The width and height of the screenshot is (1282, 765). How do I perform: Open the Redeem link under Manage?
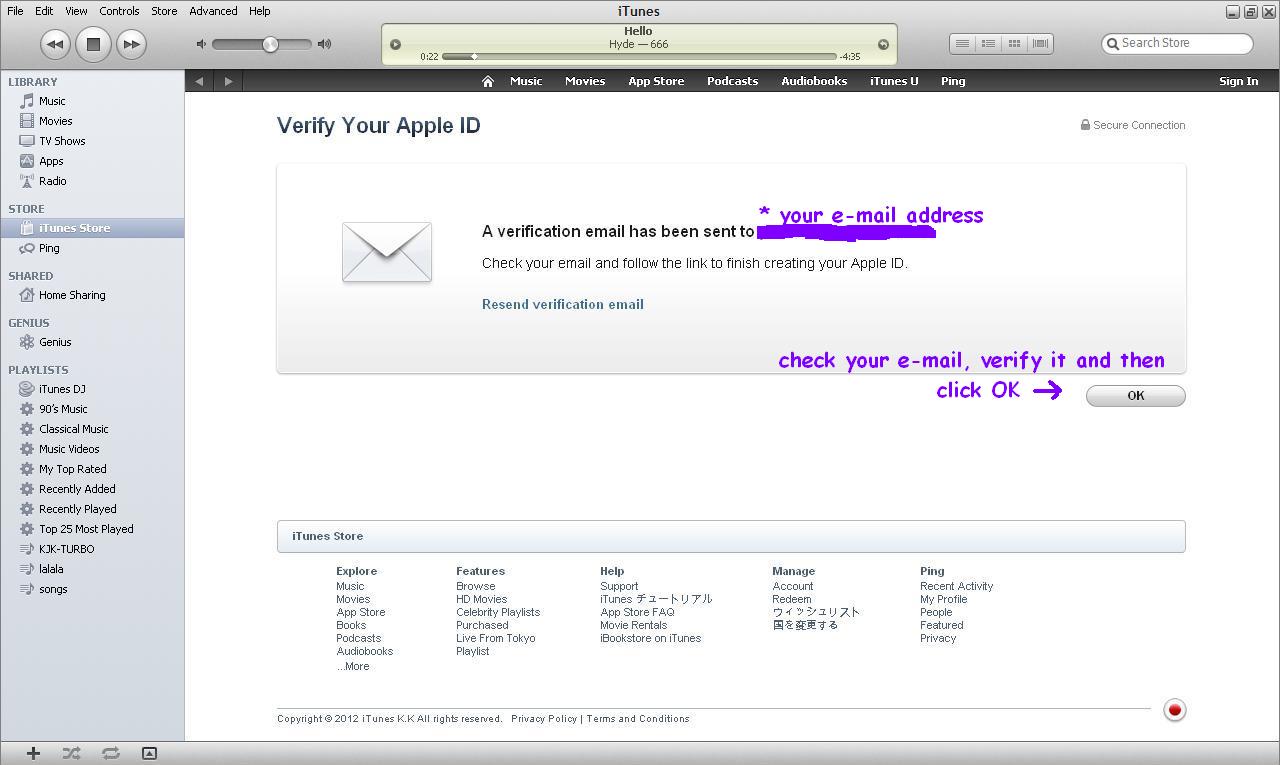(x=792, y=599)
